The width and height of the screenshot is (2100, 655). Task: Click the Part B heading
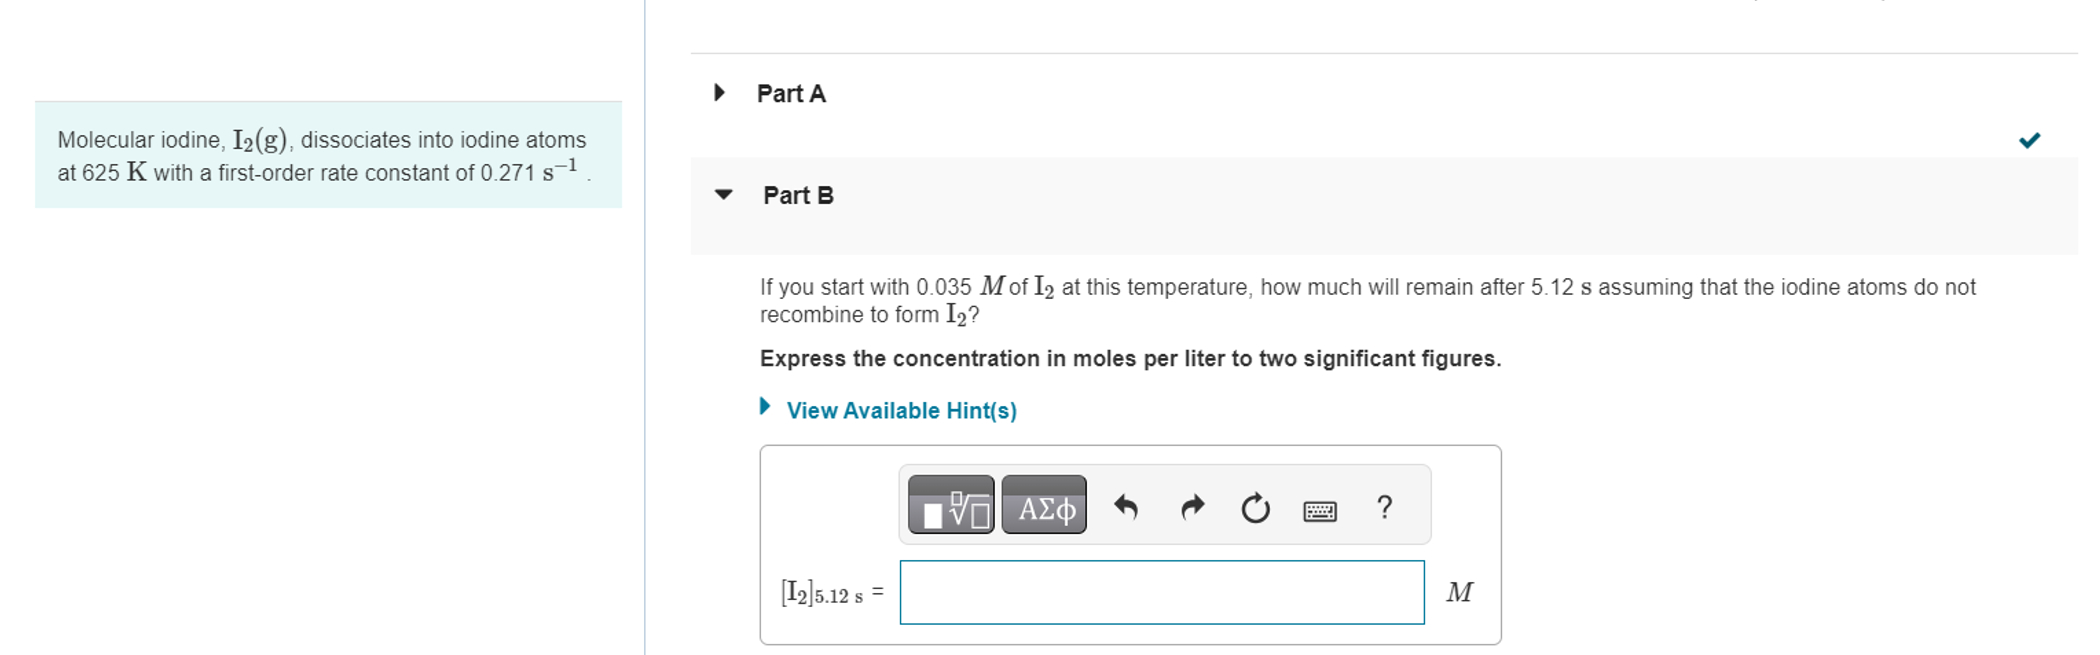(x=798, y=195)
